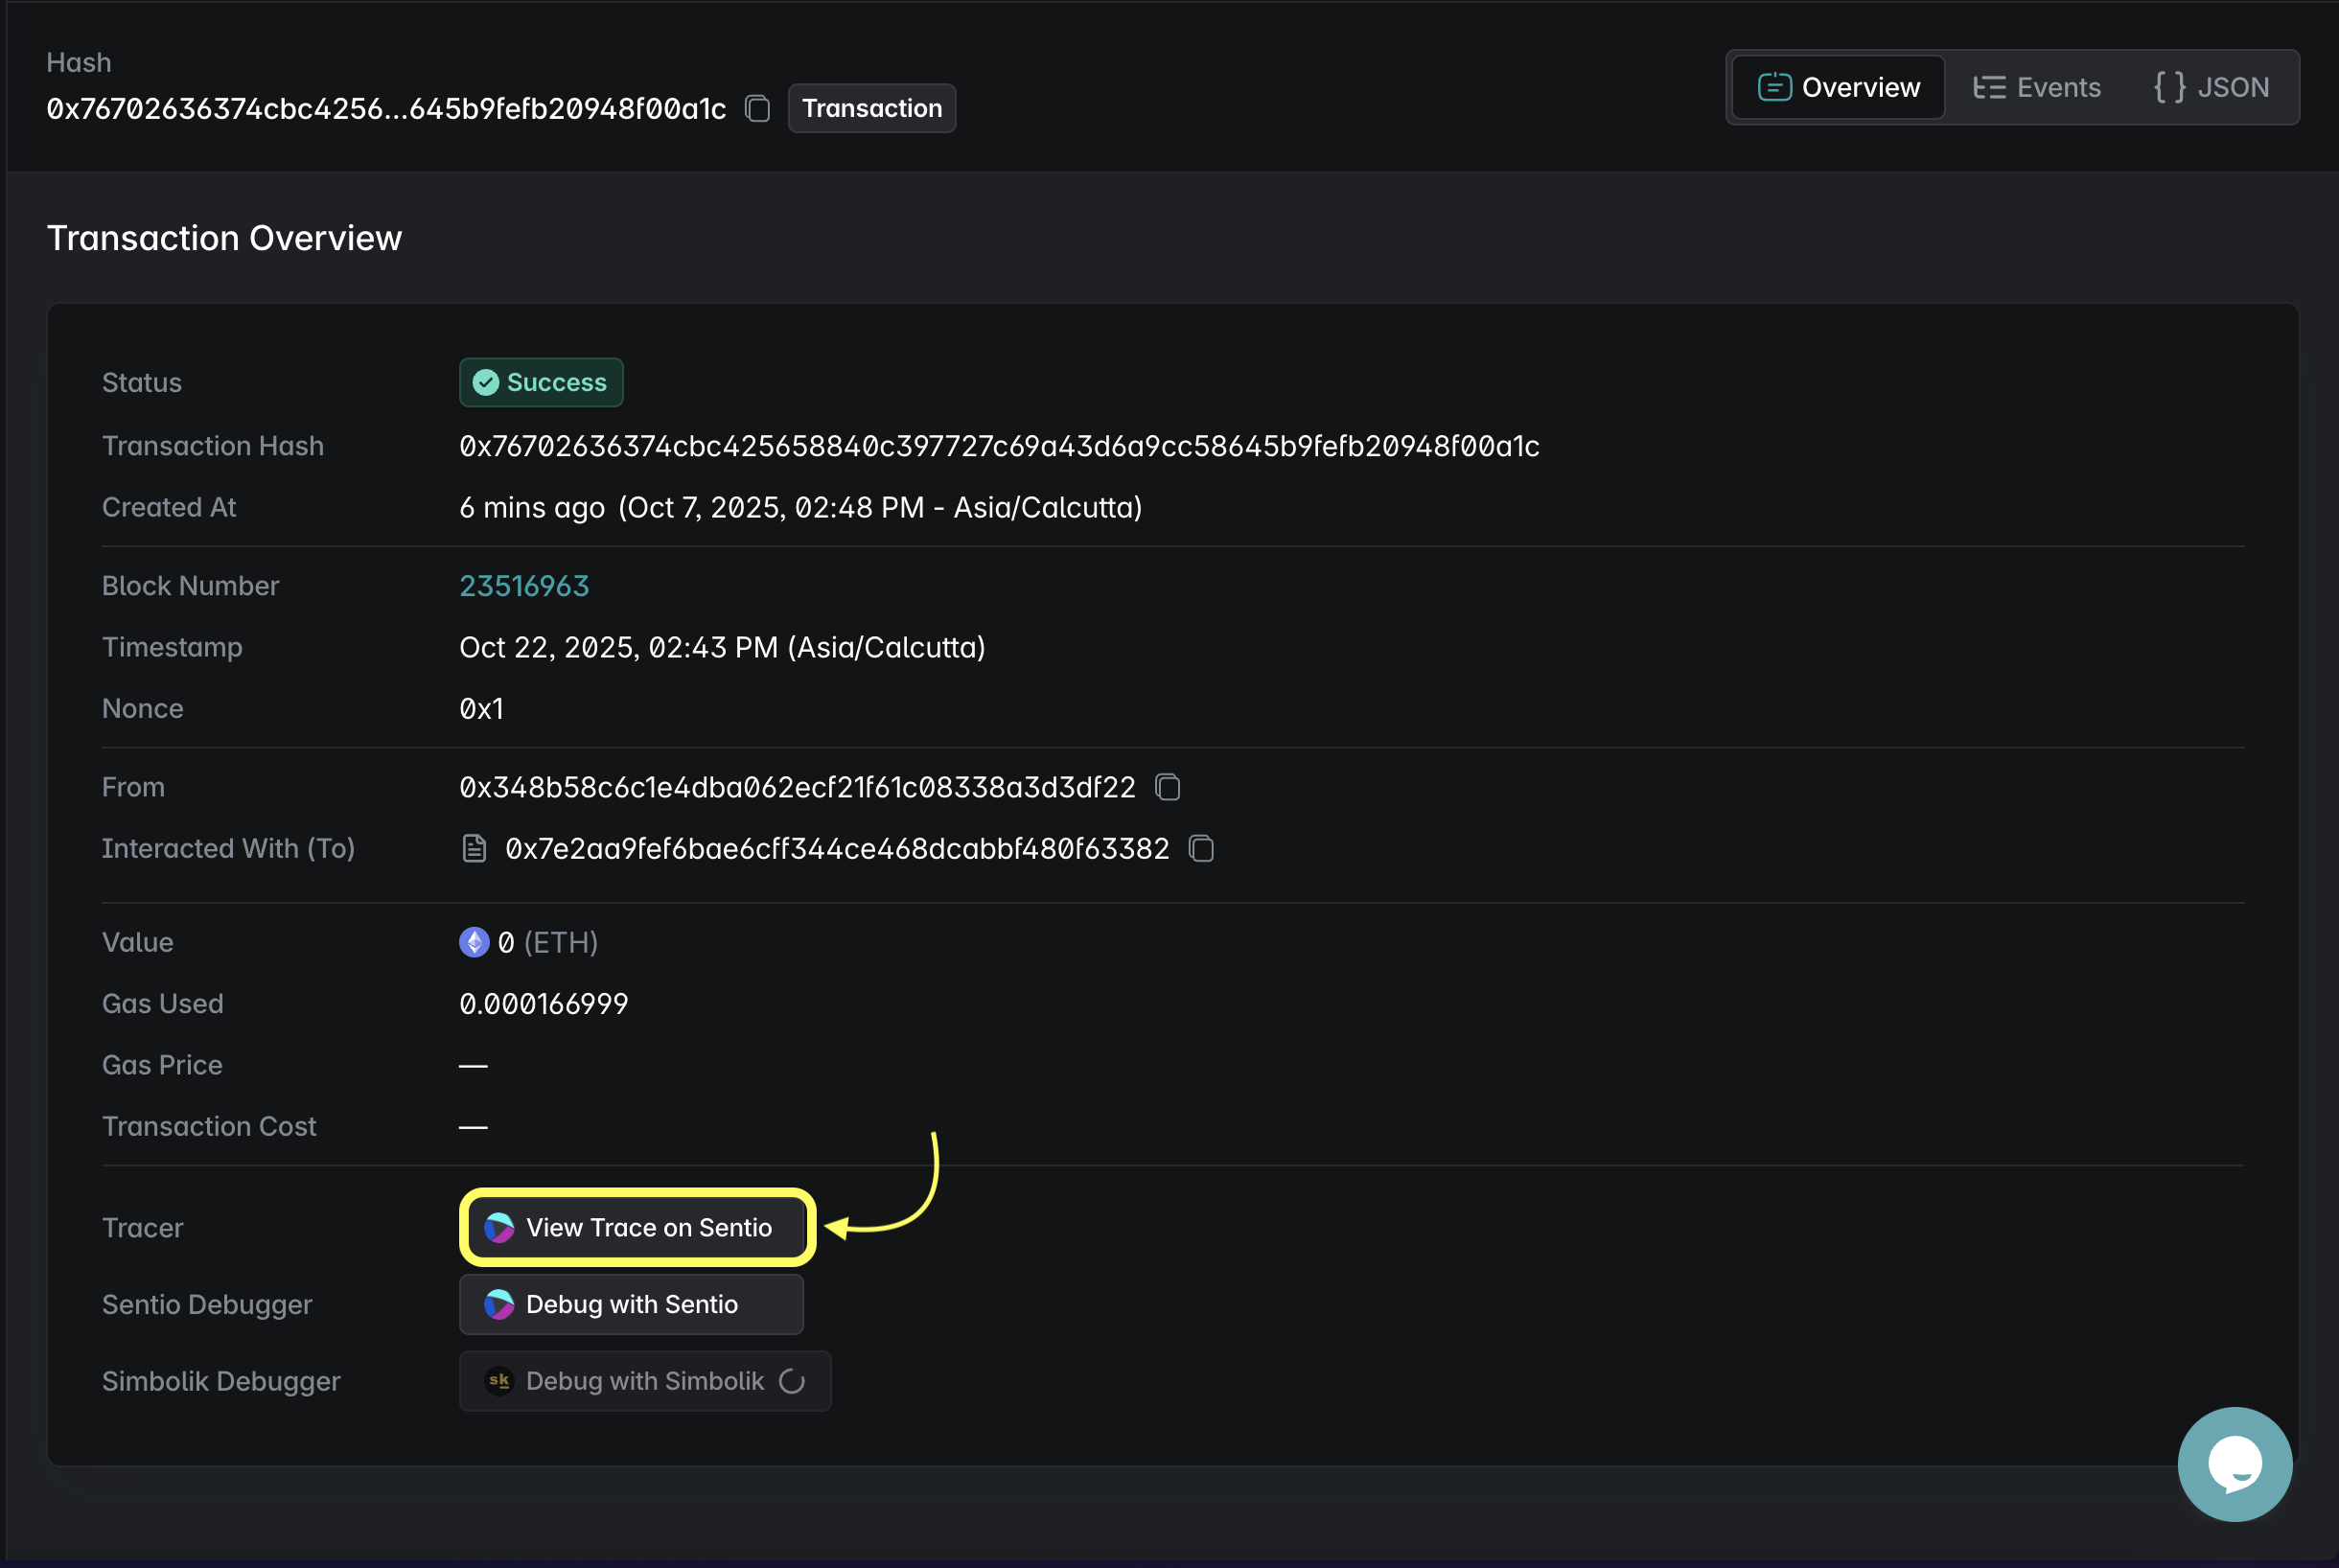Image resolution: width=2339 pixels, height=1568 pixels.
Task: Click the Simbolik loading spinner
Action: [792, 1381]
